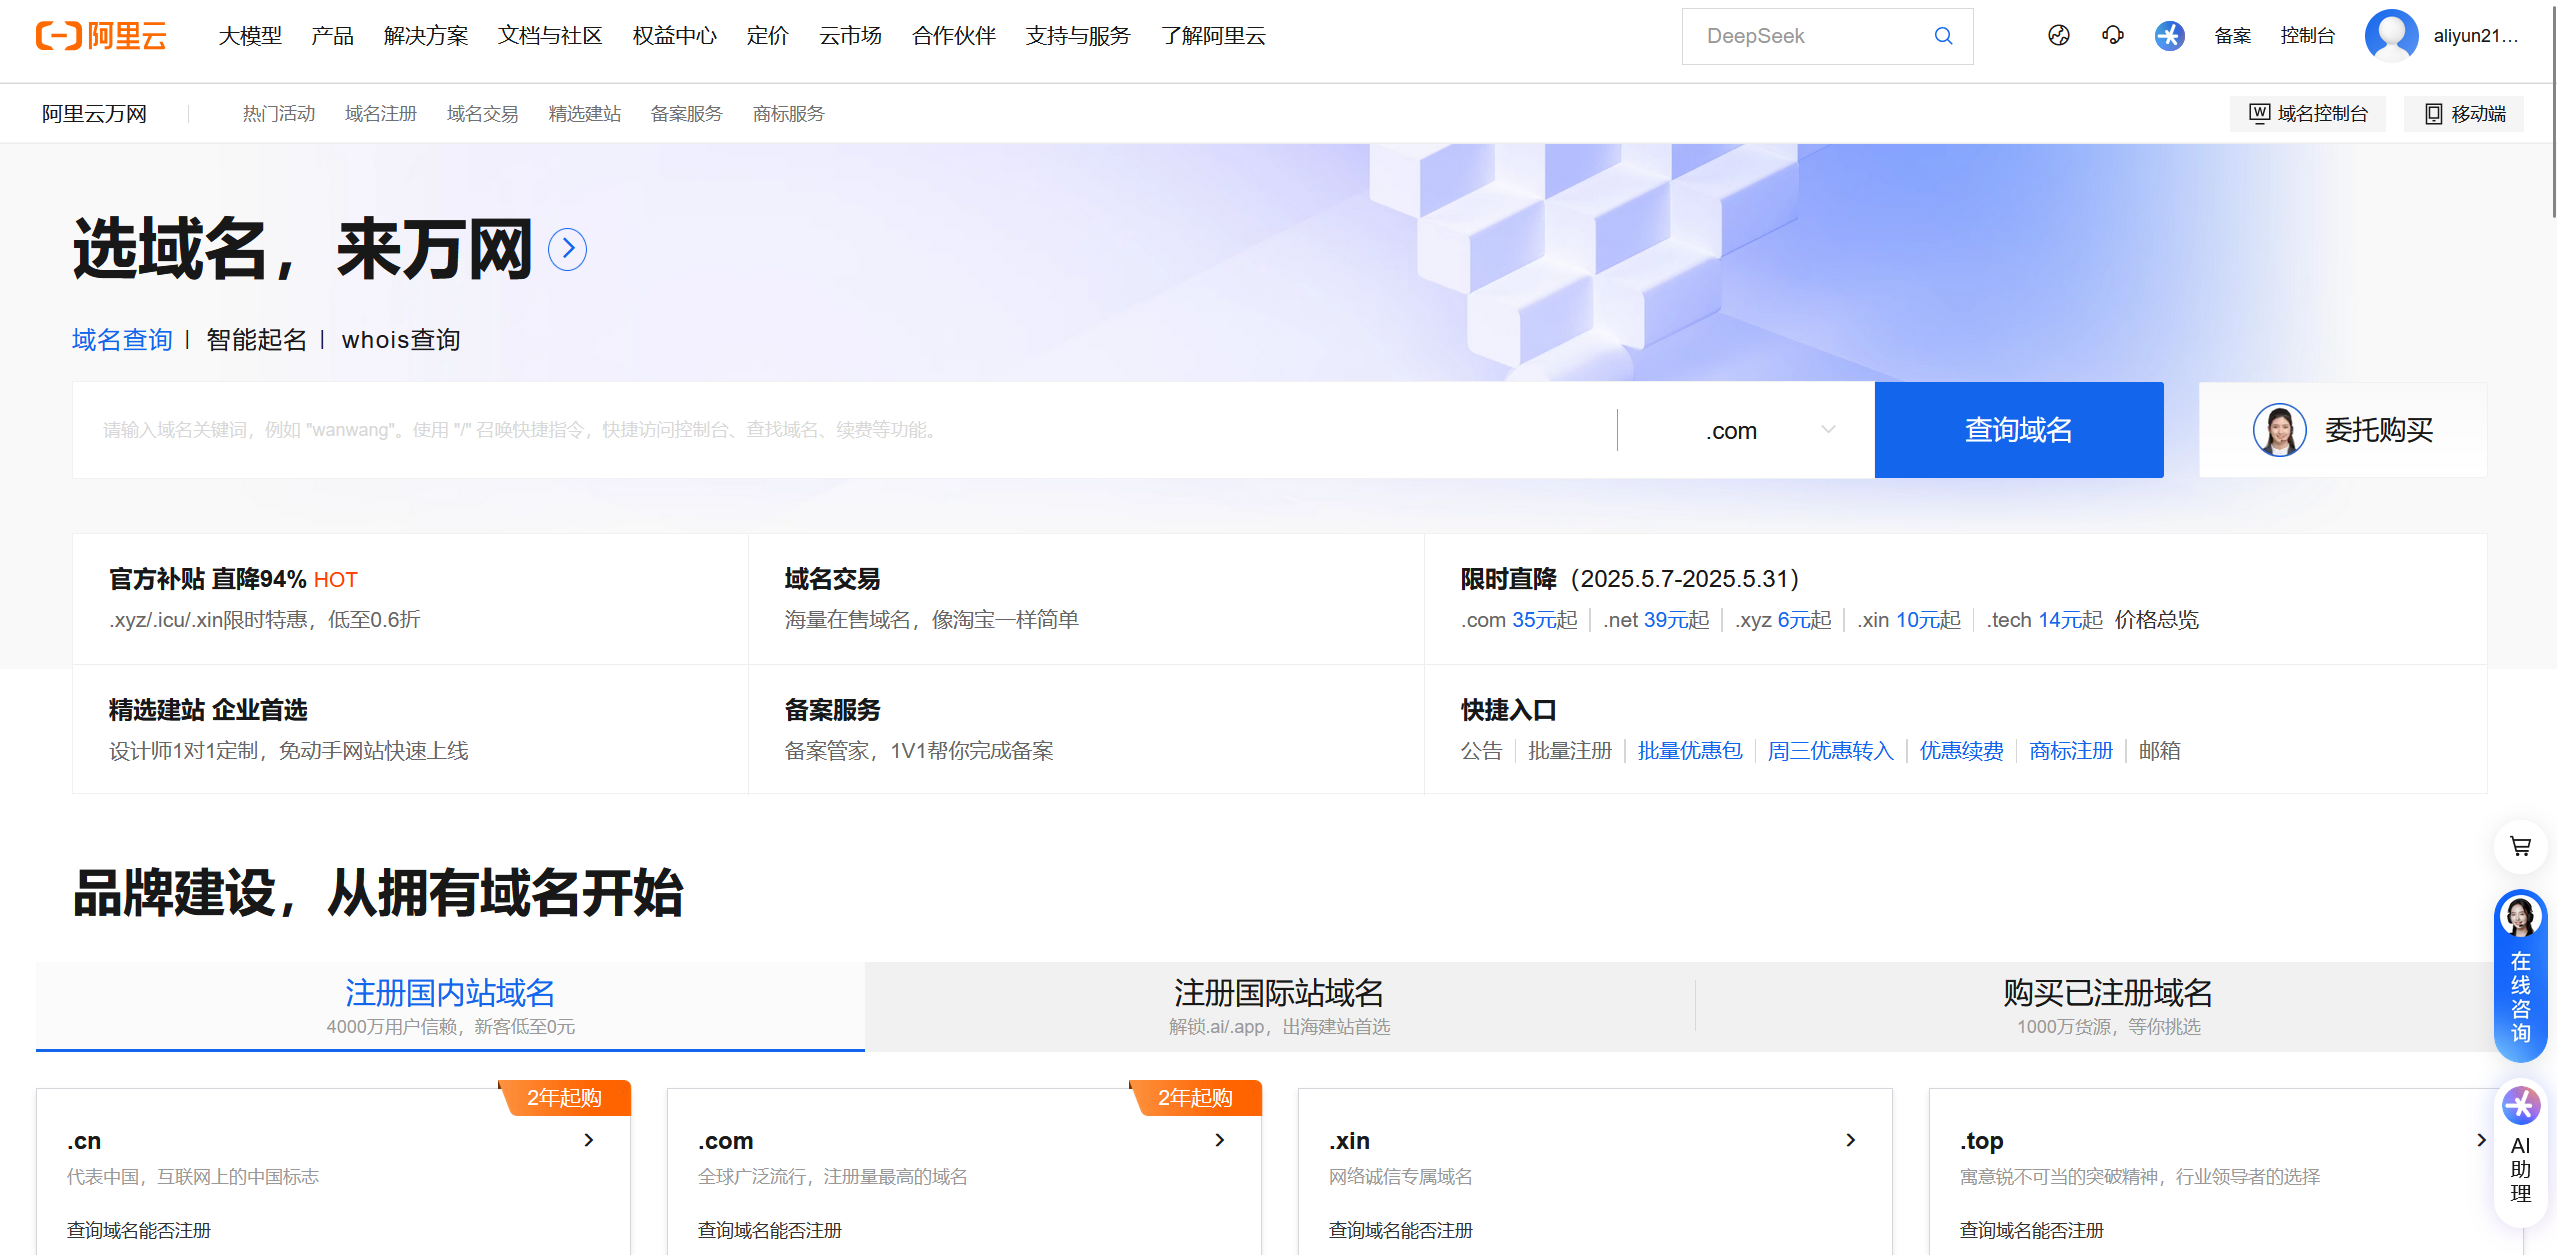Switch to 智能起名 search mode

tap(256, 340)
